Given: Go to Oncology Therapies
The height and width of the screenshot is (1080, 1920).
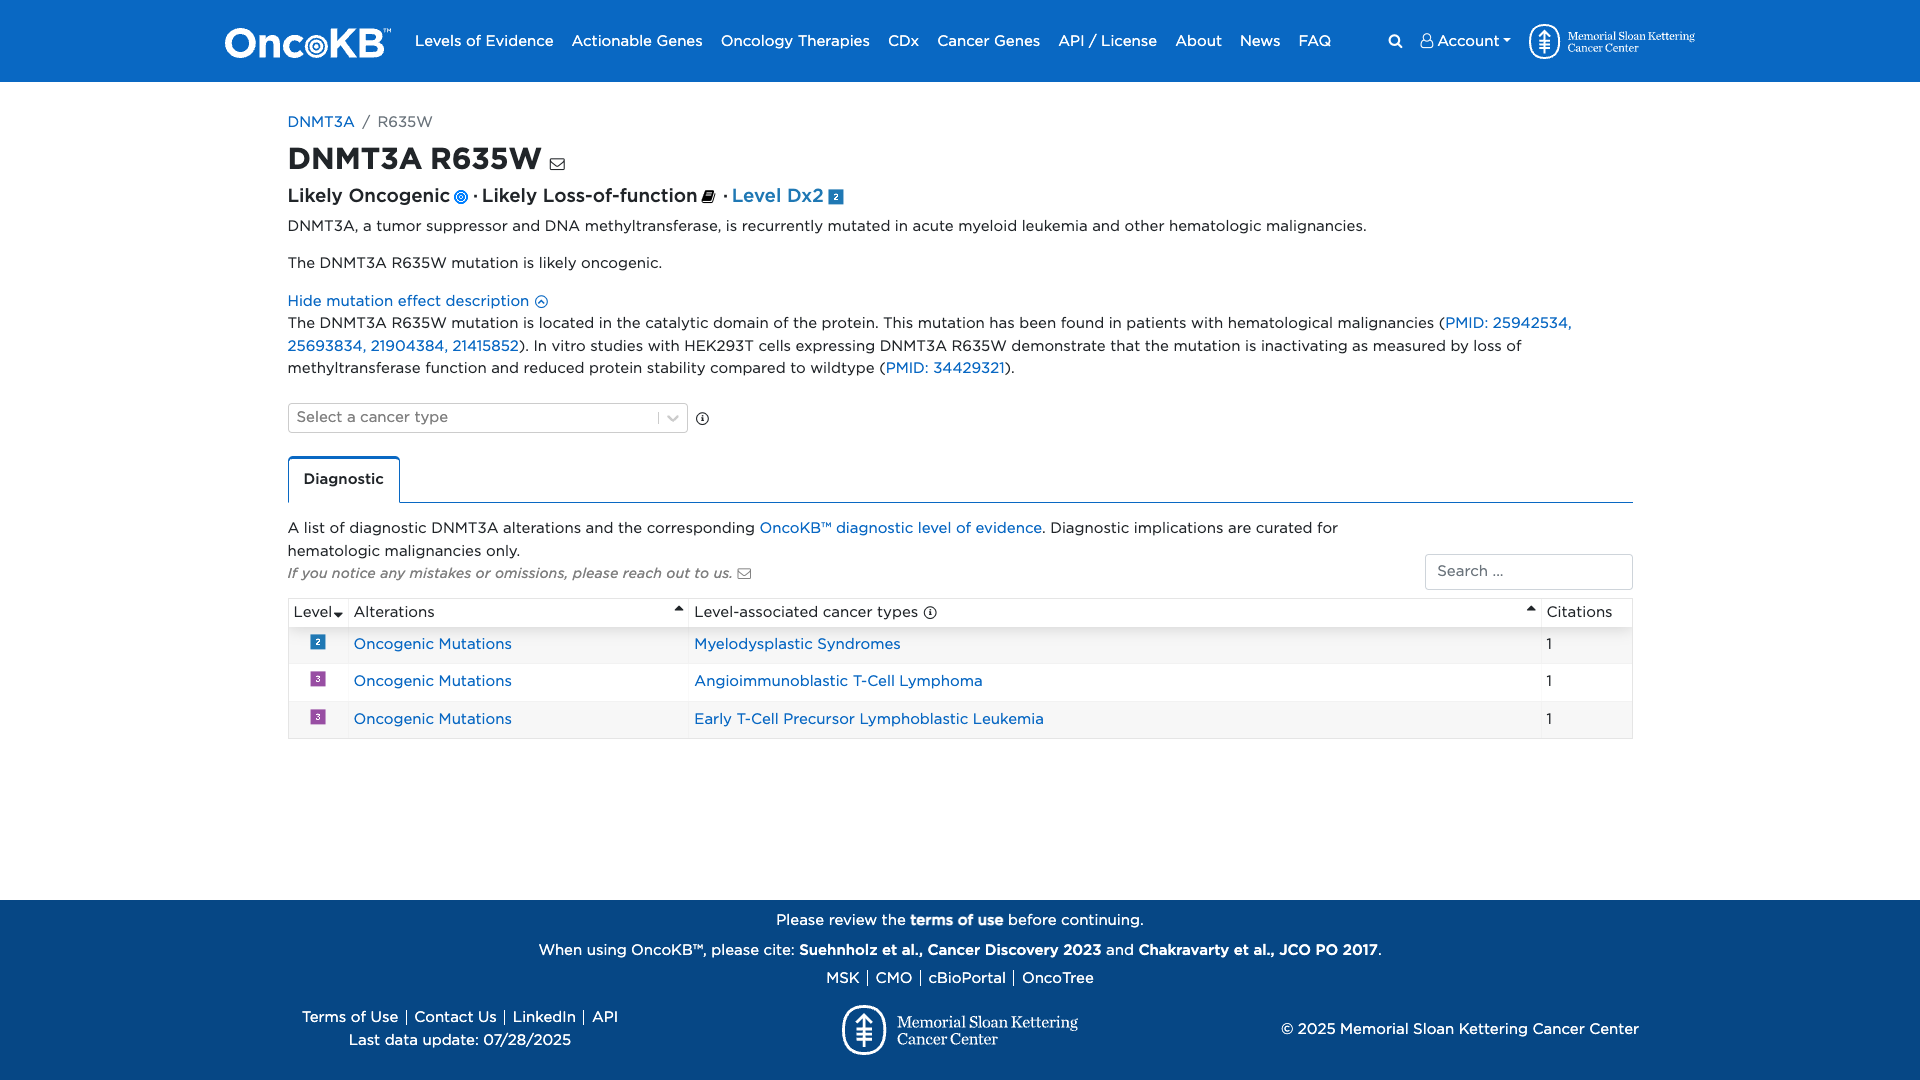Looking at the screenshot, I should tap(795, 41).
